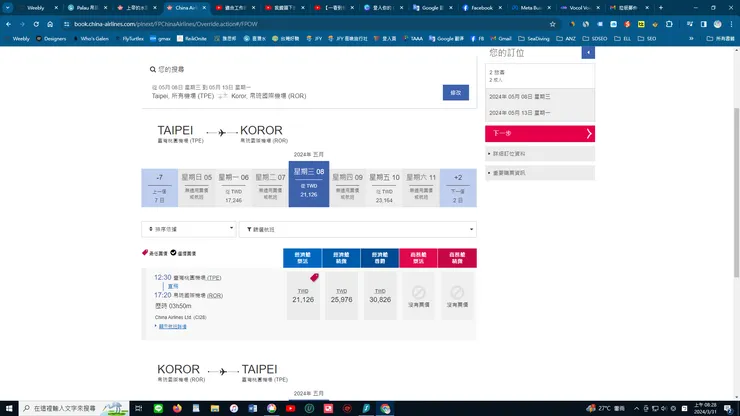Click the red lowest-fare tag icon
740x416 pixels.
tap(314, 277)
